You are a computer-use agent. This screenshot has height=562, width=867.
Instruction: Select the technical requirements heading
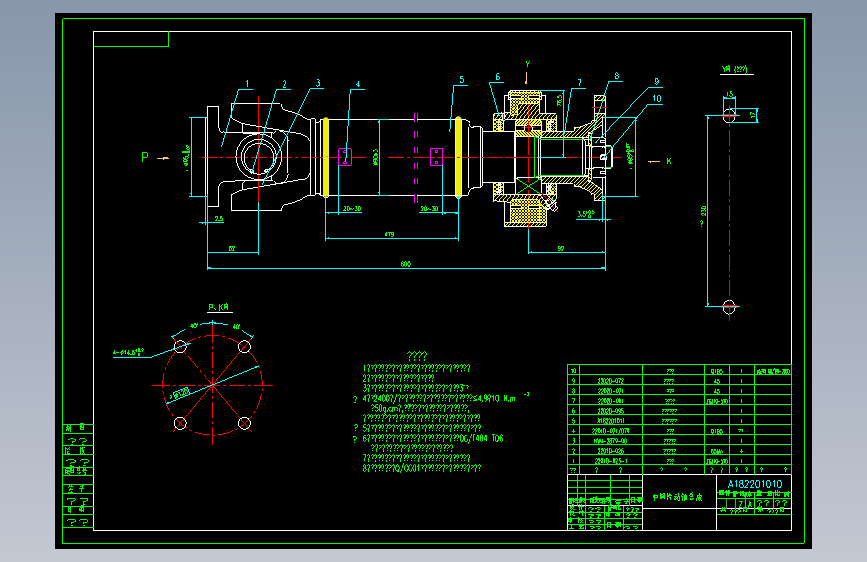coord(417,356)
